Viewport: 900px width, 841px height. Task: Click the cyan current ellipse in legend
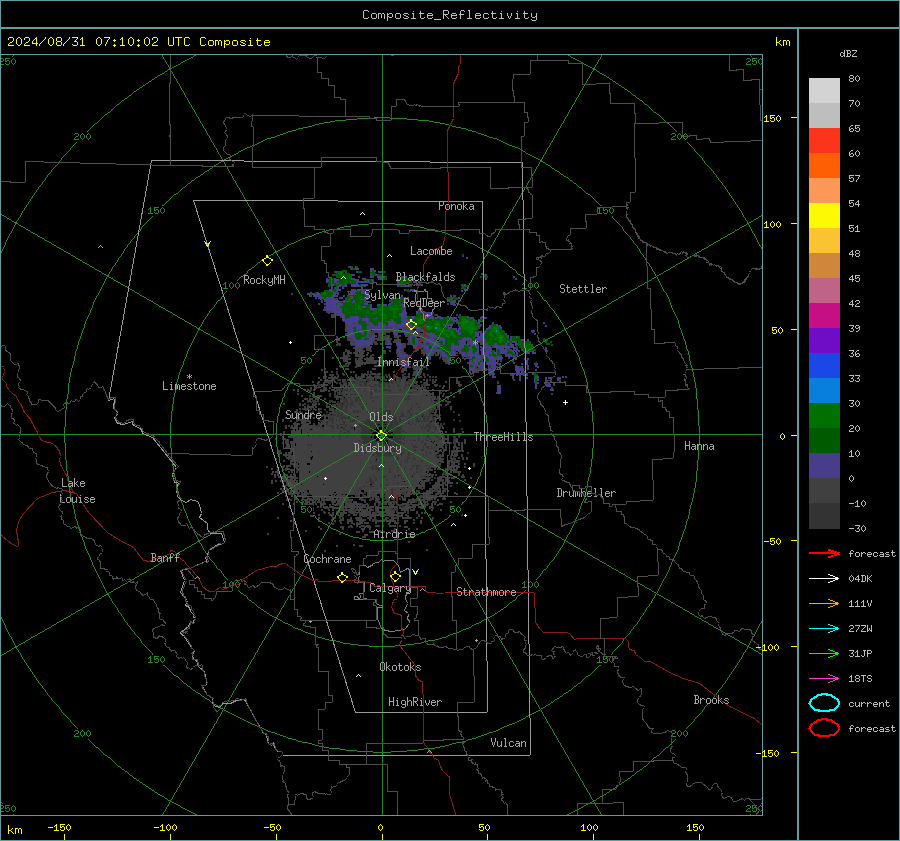(x=824, y=703)
